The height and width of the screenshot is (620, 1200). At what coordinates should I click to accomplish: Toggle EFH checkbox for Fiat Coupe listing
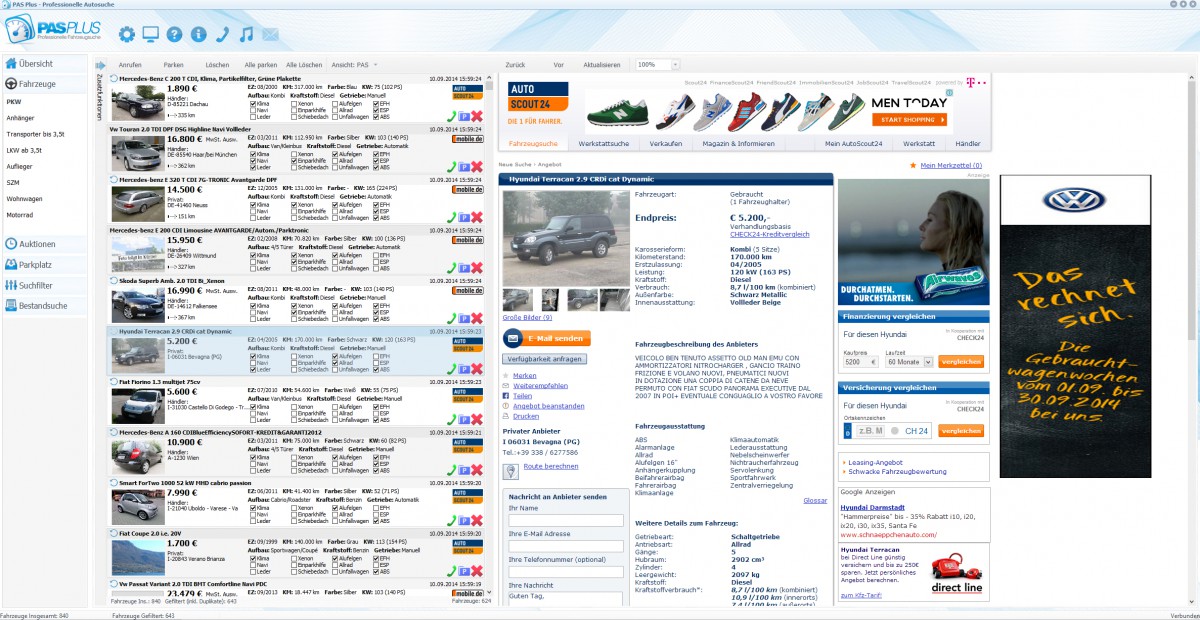pos(376,558)
